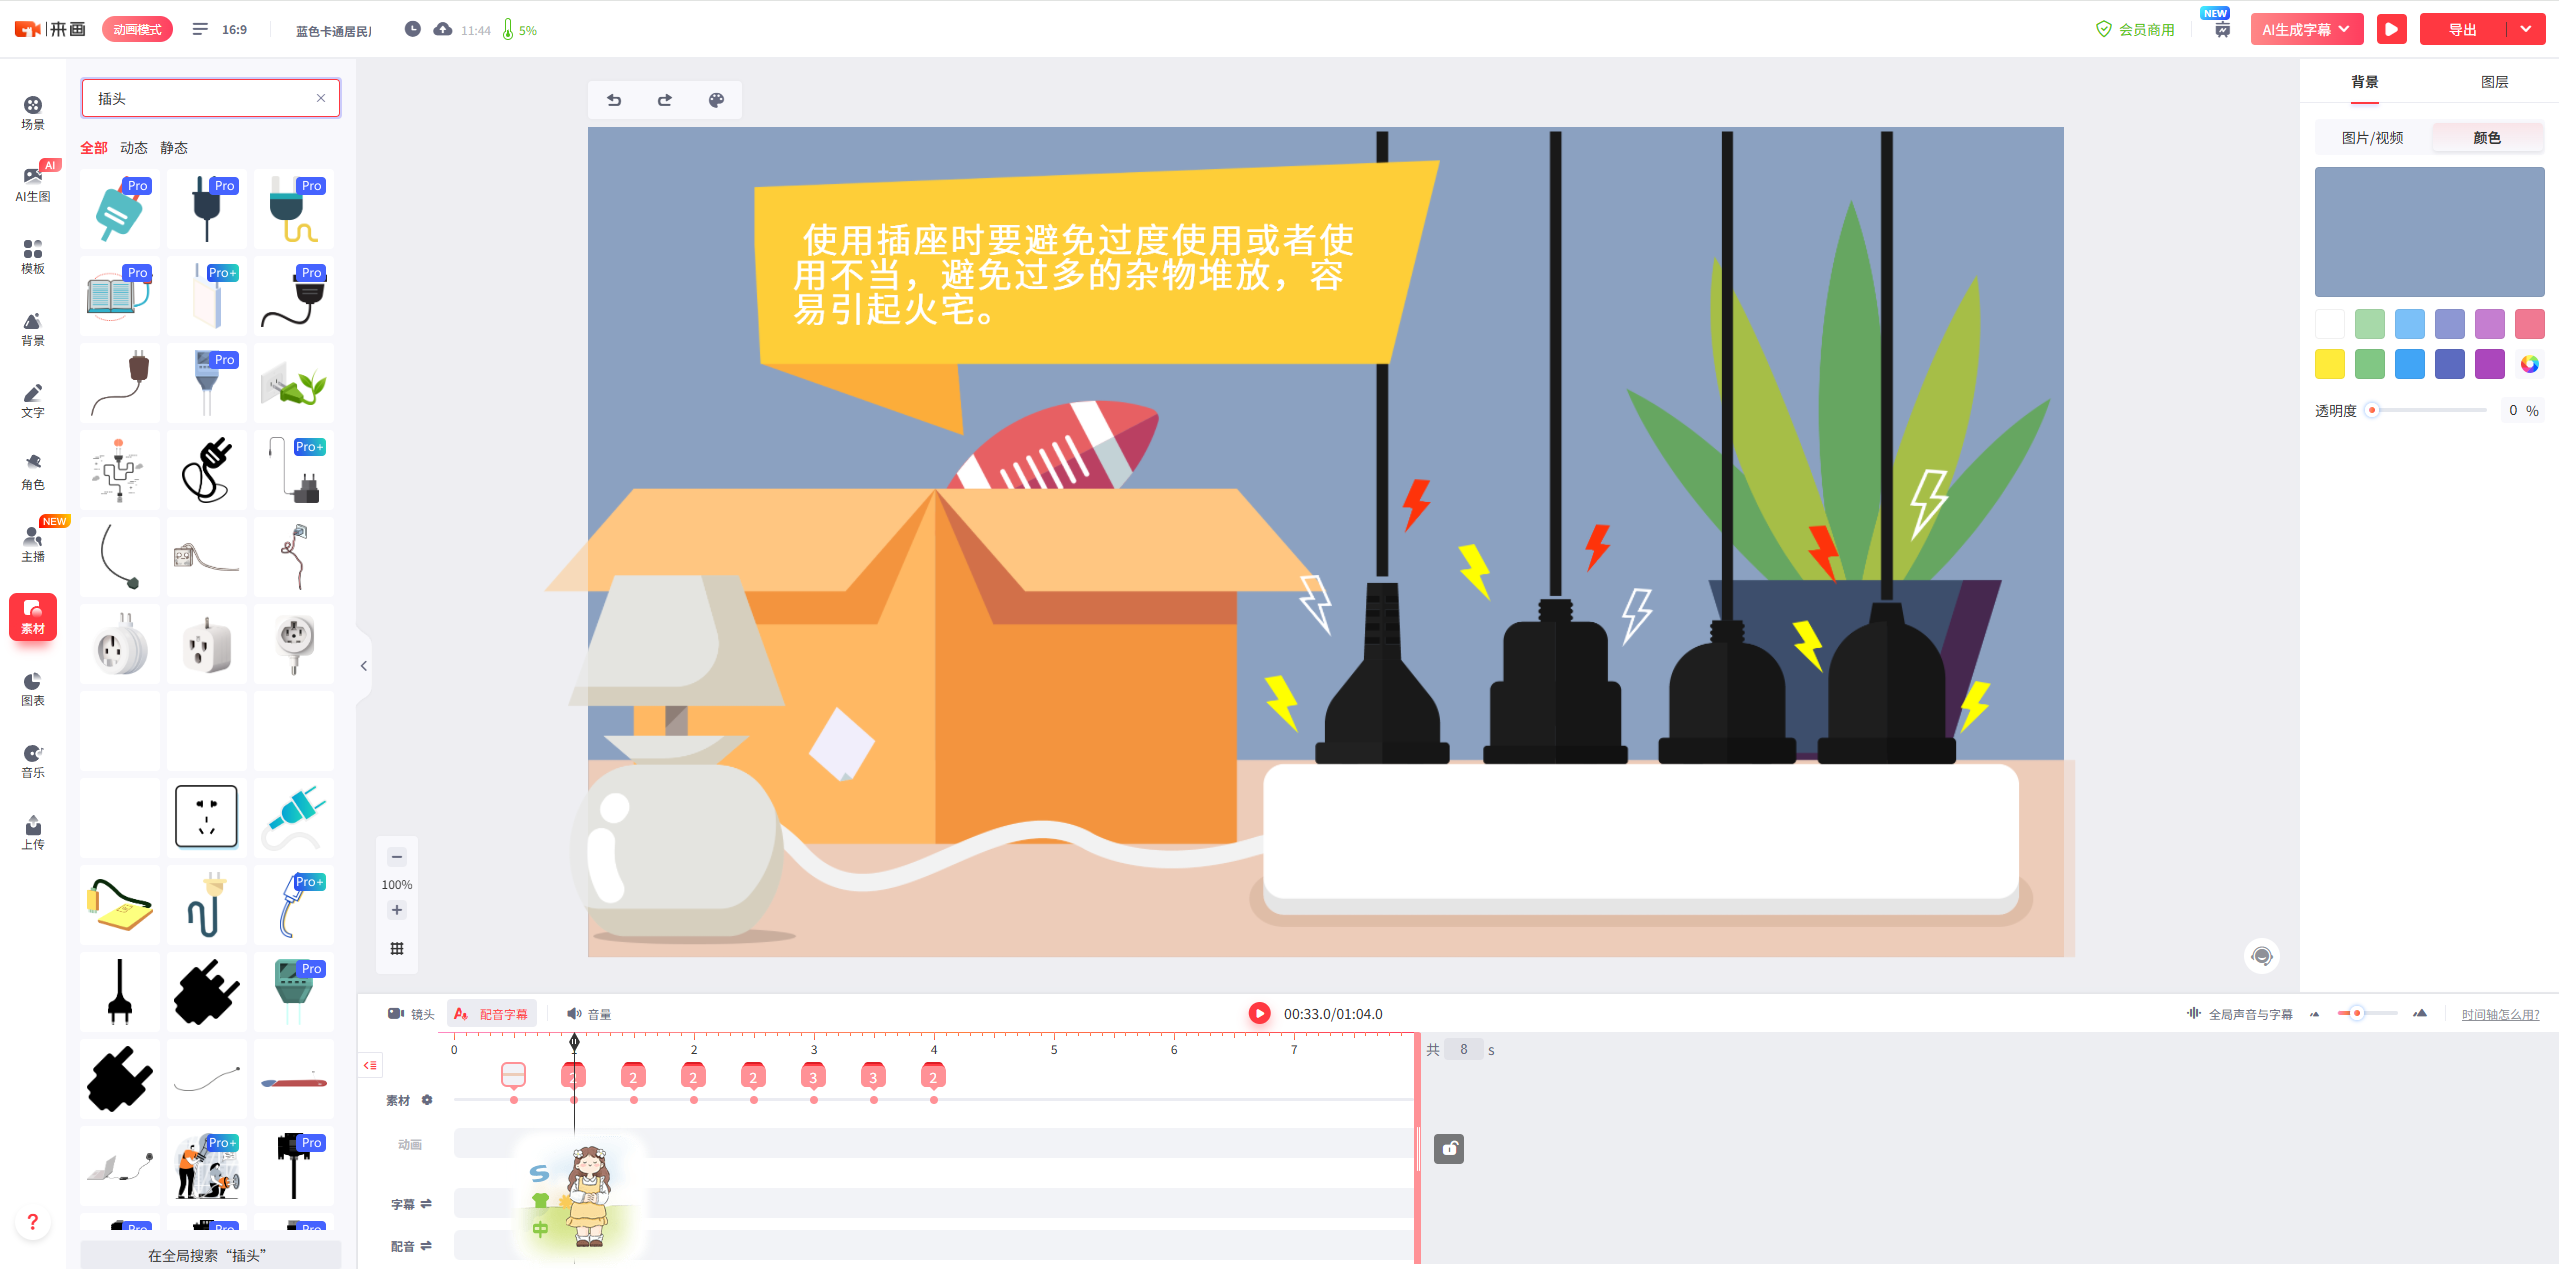Pick the yellow color swatch
The width and height of the screenshot is (2559, 1269).
coord(2329,364)
